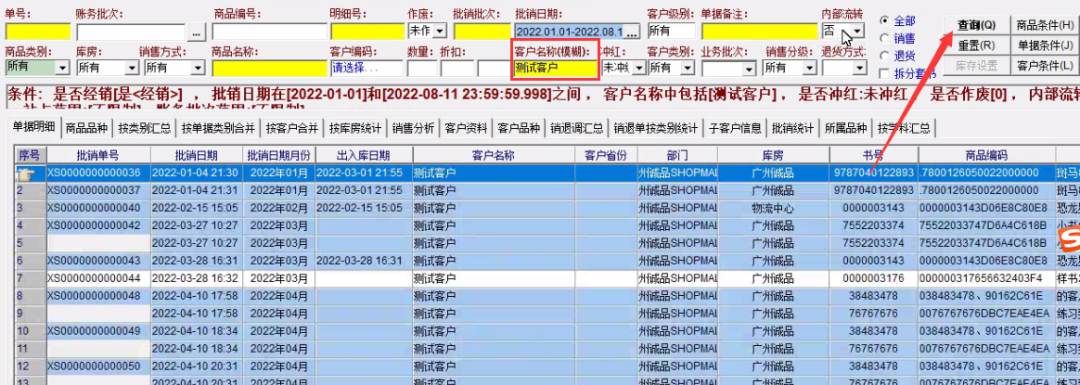Select the 退货 radio button
The width and height of the screenshot is (1080, 385).
(x=884, y=56)
